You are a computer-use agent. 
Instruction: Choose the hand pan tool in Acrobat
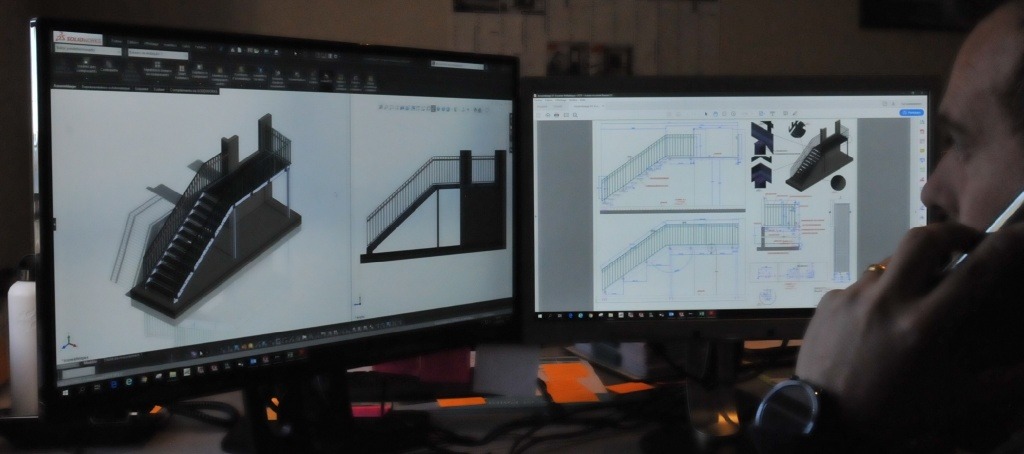(715, 114)
